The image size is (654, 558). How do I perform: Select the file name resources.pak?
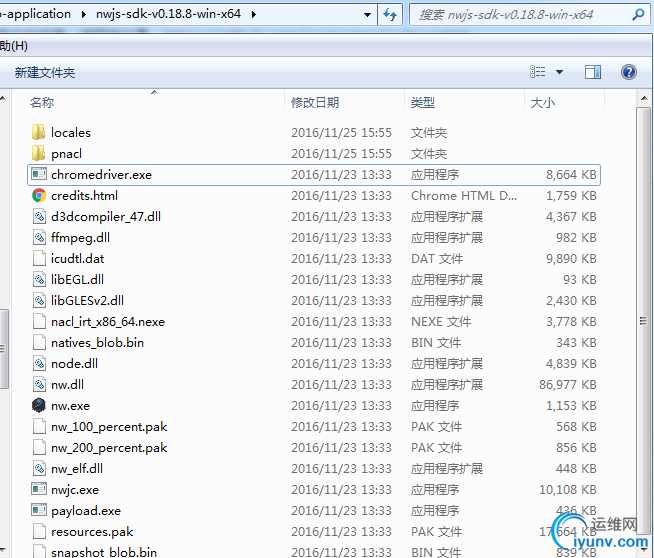(x=92, y=532)
